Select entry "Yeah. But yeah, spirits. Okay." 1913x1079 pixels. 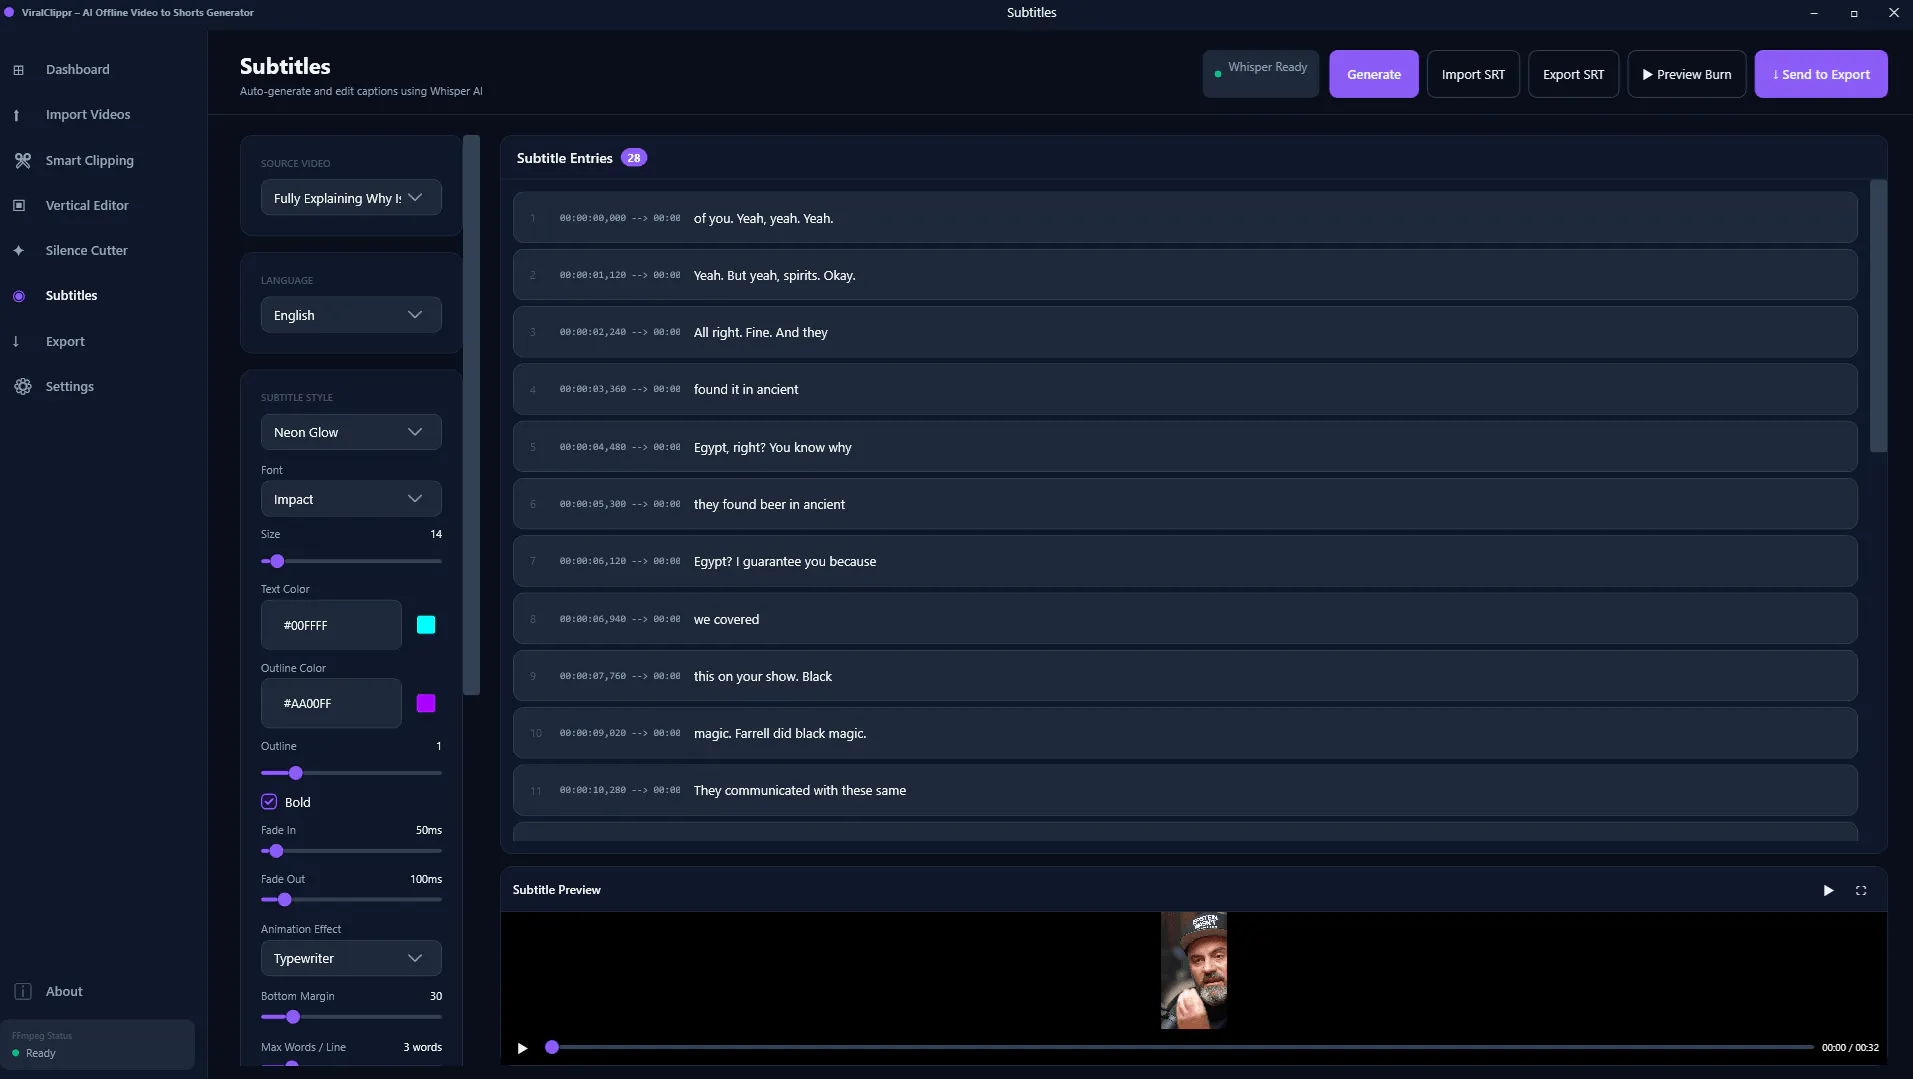1185,275
